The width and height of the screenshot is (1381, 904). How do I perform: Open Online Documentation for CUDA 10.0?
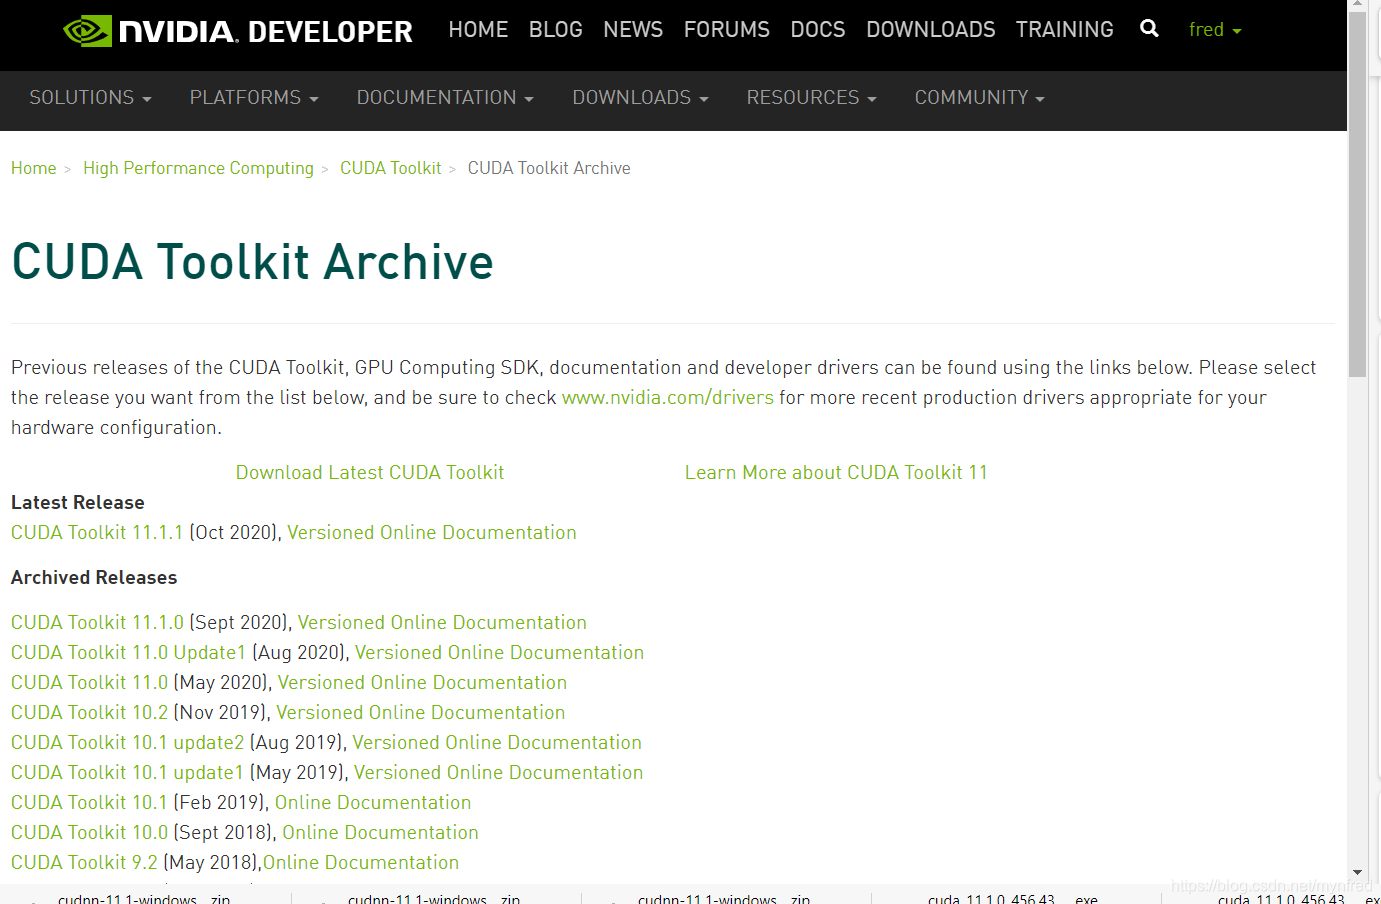click(x=380, y=833)
